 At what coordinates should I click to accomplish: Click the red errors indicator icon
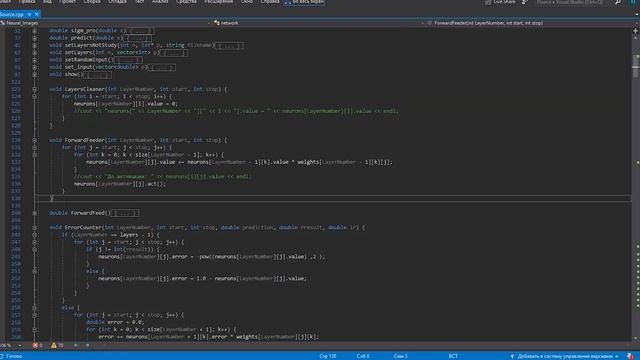(36, 345)
